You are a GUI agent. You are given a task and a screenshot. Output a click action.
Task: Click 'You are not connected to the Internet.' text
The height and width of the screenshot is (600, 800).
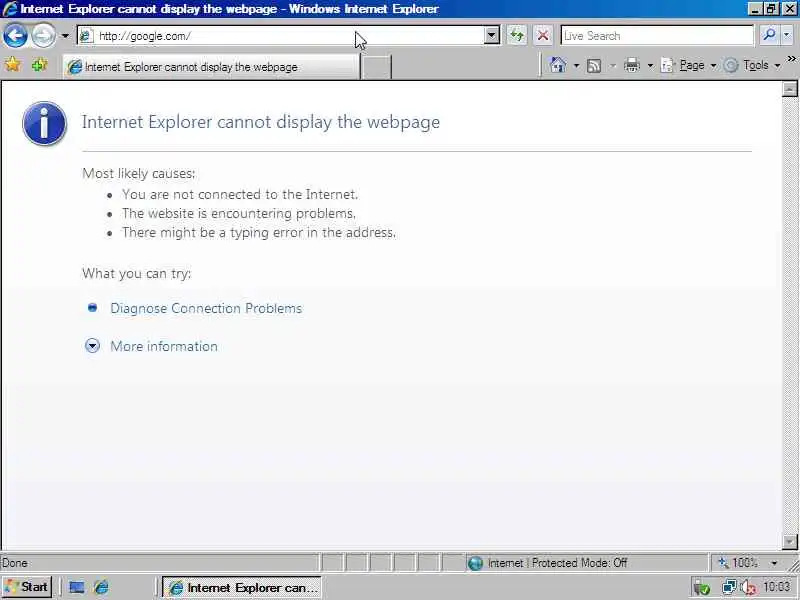tap(240, 194)
